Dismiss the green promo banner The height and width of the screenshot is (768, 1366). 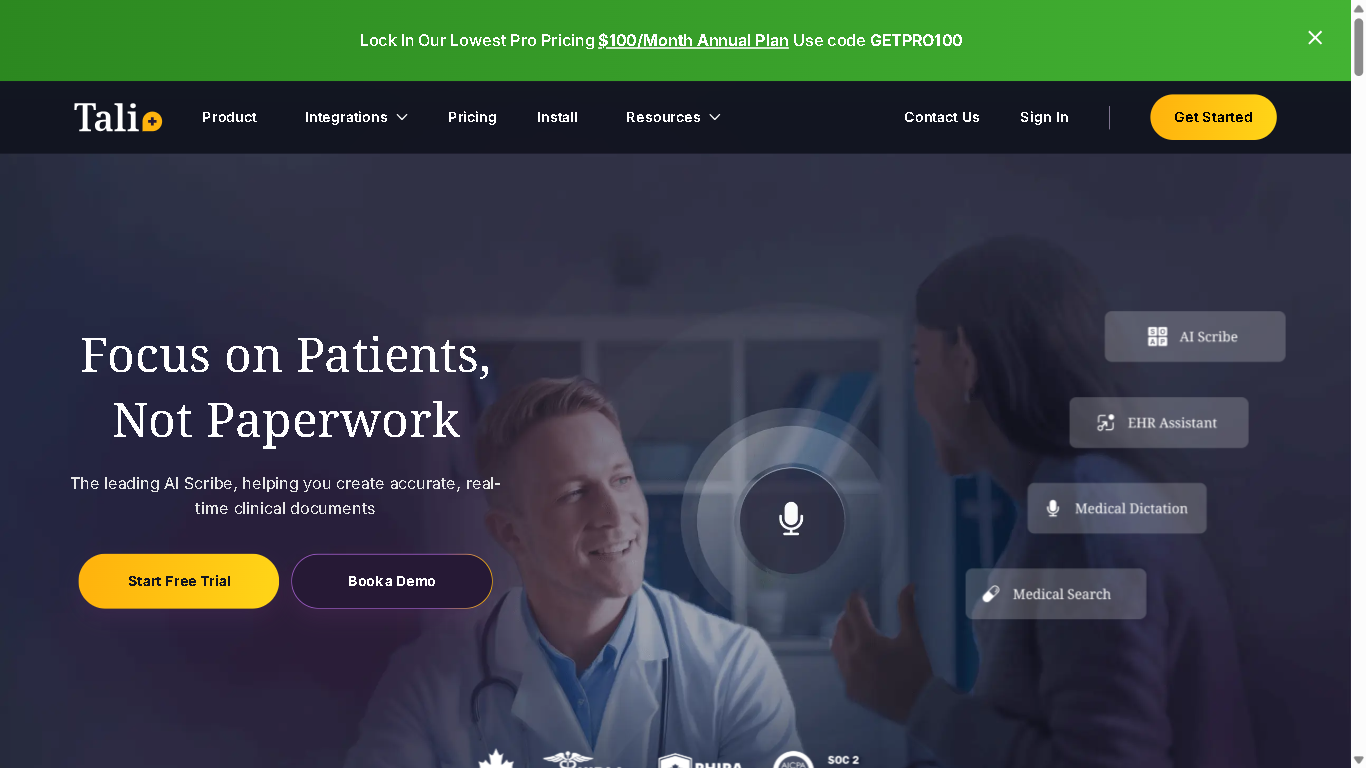pos(1315,38)
